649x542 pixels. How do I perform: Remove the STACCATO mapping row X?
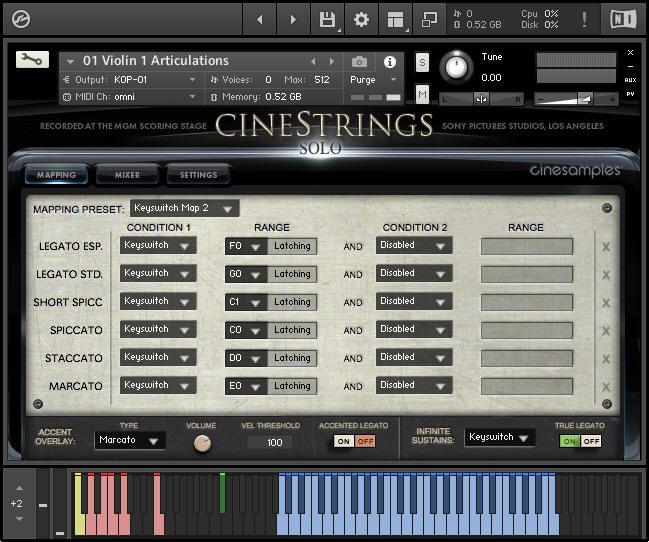point(606,359)
